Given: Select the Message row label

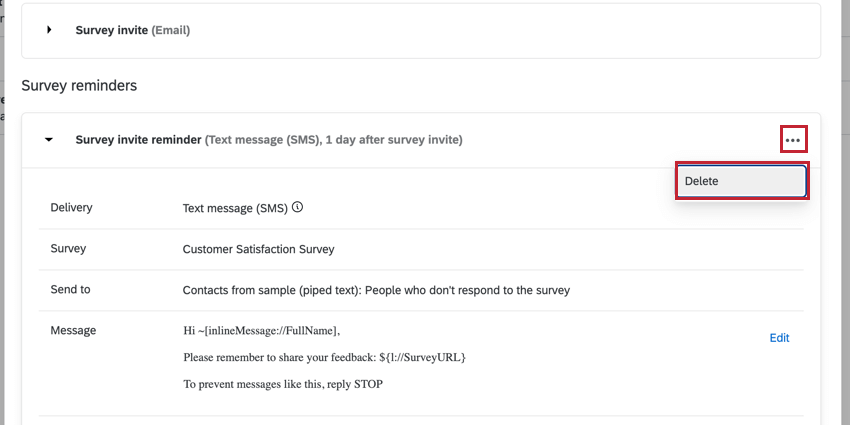Looking at the screenshot, I should tap(74, 330).
